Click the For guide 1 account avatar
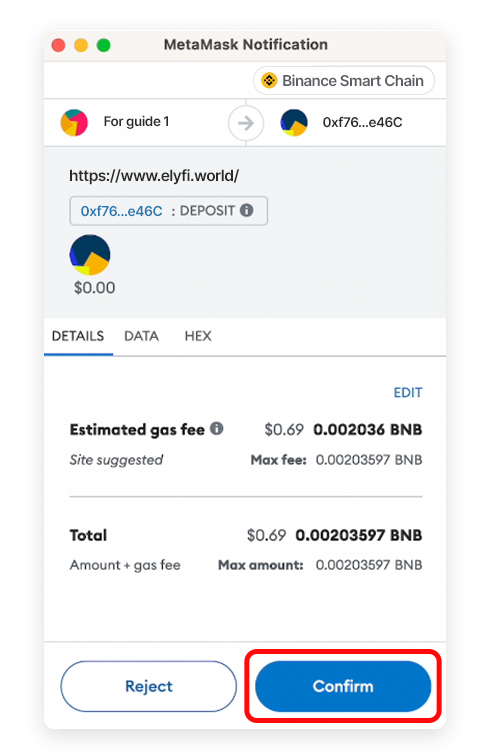Viewport: 489px width, 756px height. tap(74, 122)
